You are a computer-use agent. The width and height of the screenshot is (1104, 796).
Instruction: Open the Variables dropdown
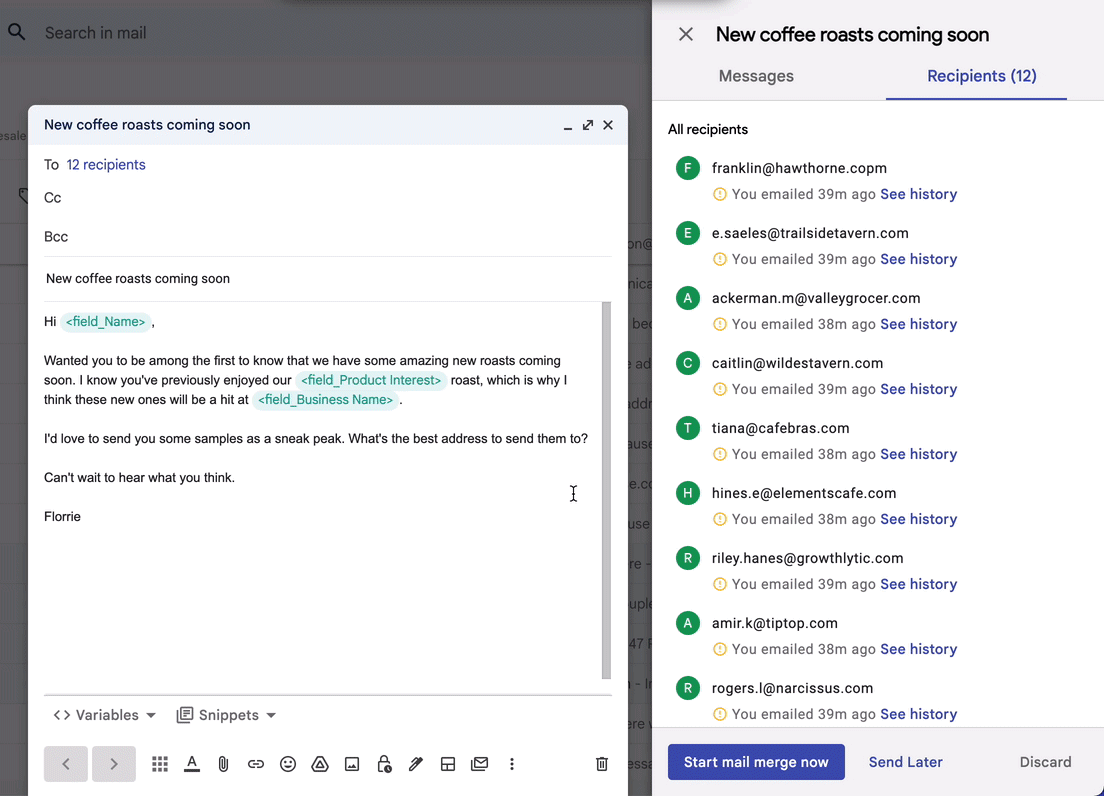(104, 715)
